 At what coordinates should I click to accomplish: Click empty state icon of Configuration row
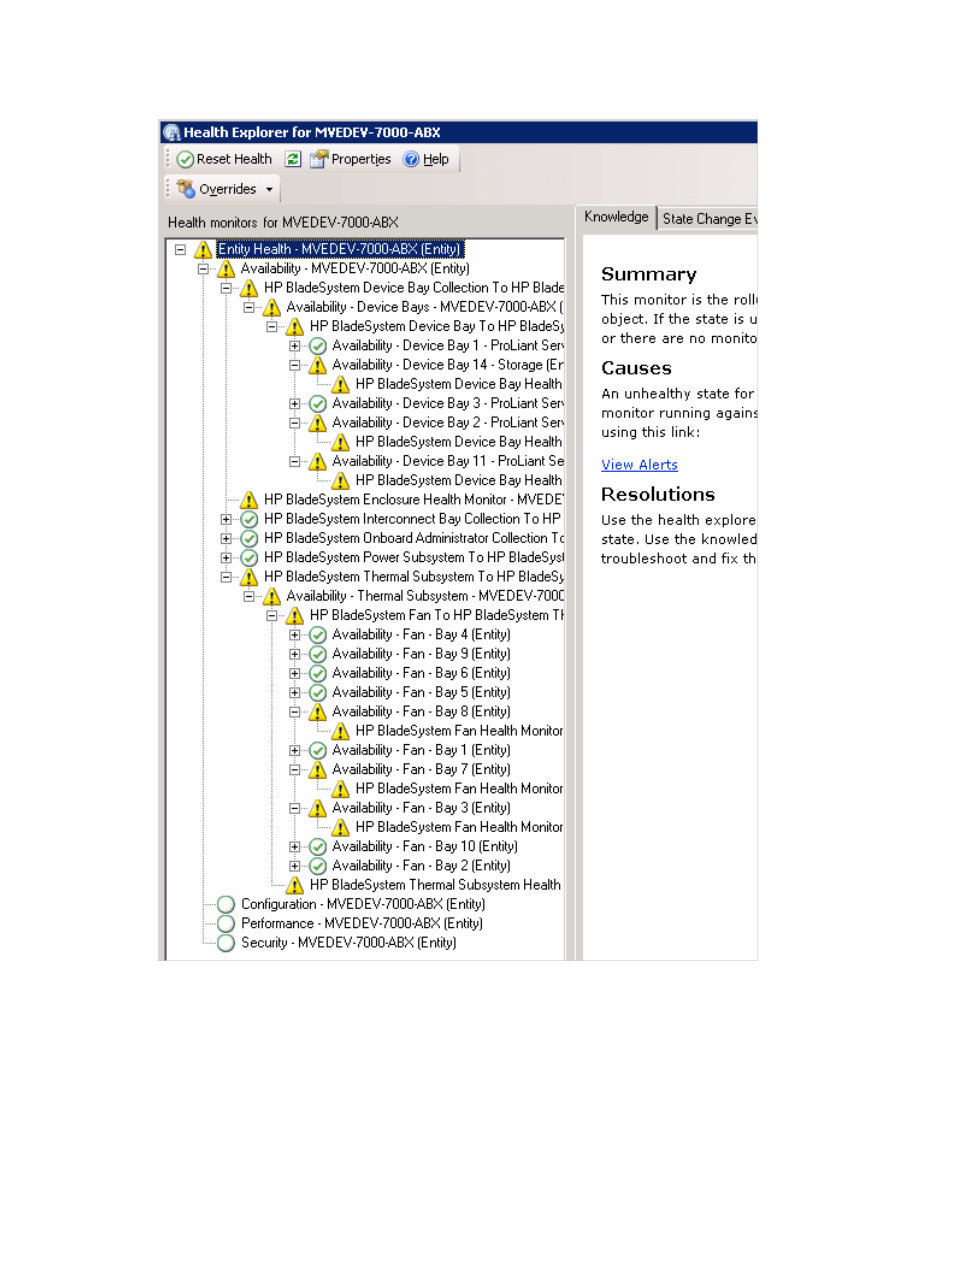pos(226,904)
